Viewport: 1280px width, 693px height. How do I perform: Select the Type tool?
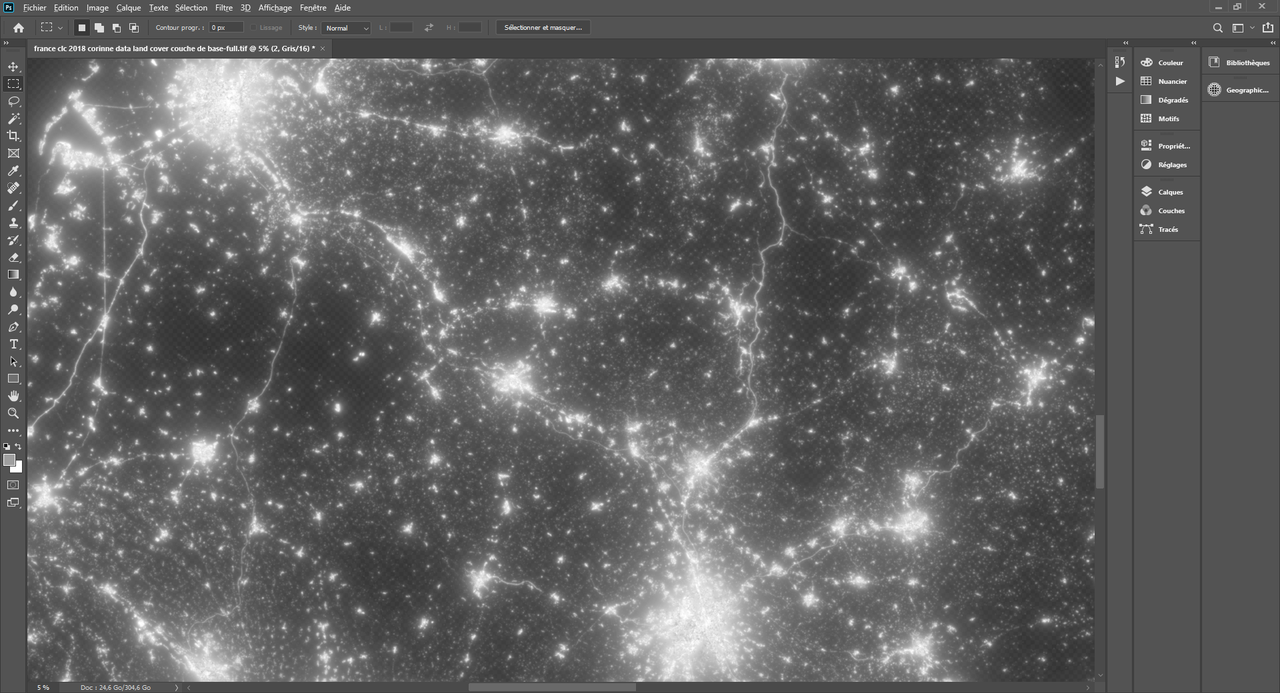pyautogui.click(x=13, y=344)
